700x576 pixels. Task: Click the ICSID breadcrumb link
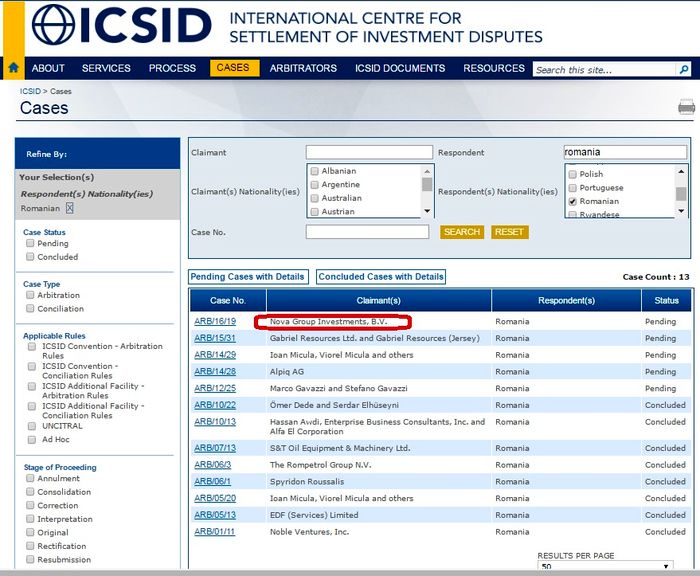point(30,91)
